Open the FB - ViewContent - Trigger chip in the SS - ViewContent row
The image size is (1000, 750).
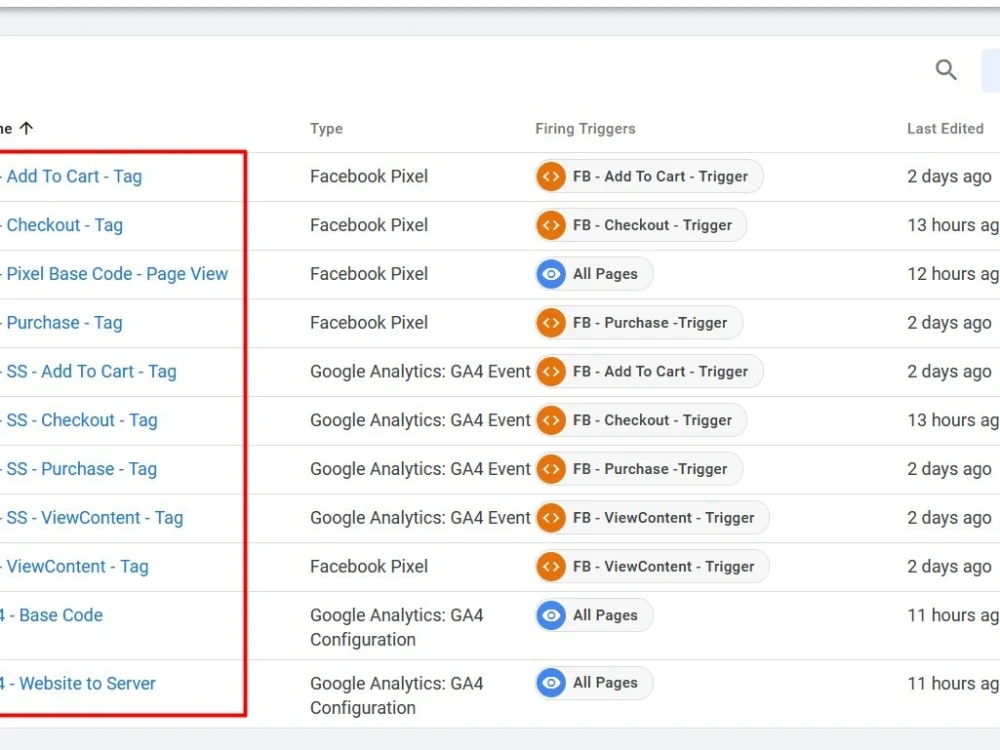tap(652, 518)
